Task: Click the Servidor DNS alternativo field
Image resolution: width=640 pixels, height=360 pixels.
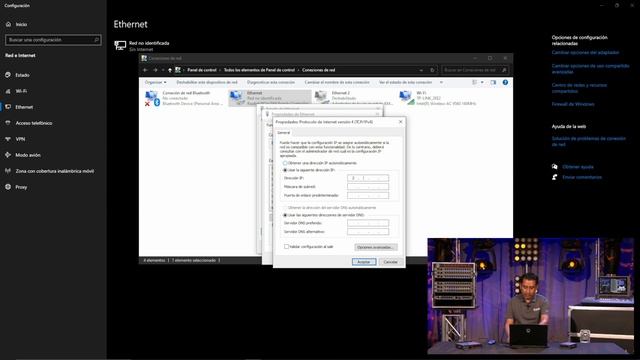Action: point(368,232)
